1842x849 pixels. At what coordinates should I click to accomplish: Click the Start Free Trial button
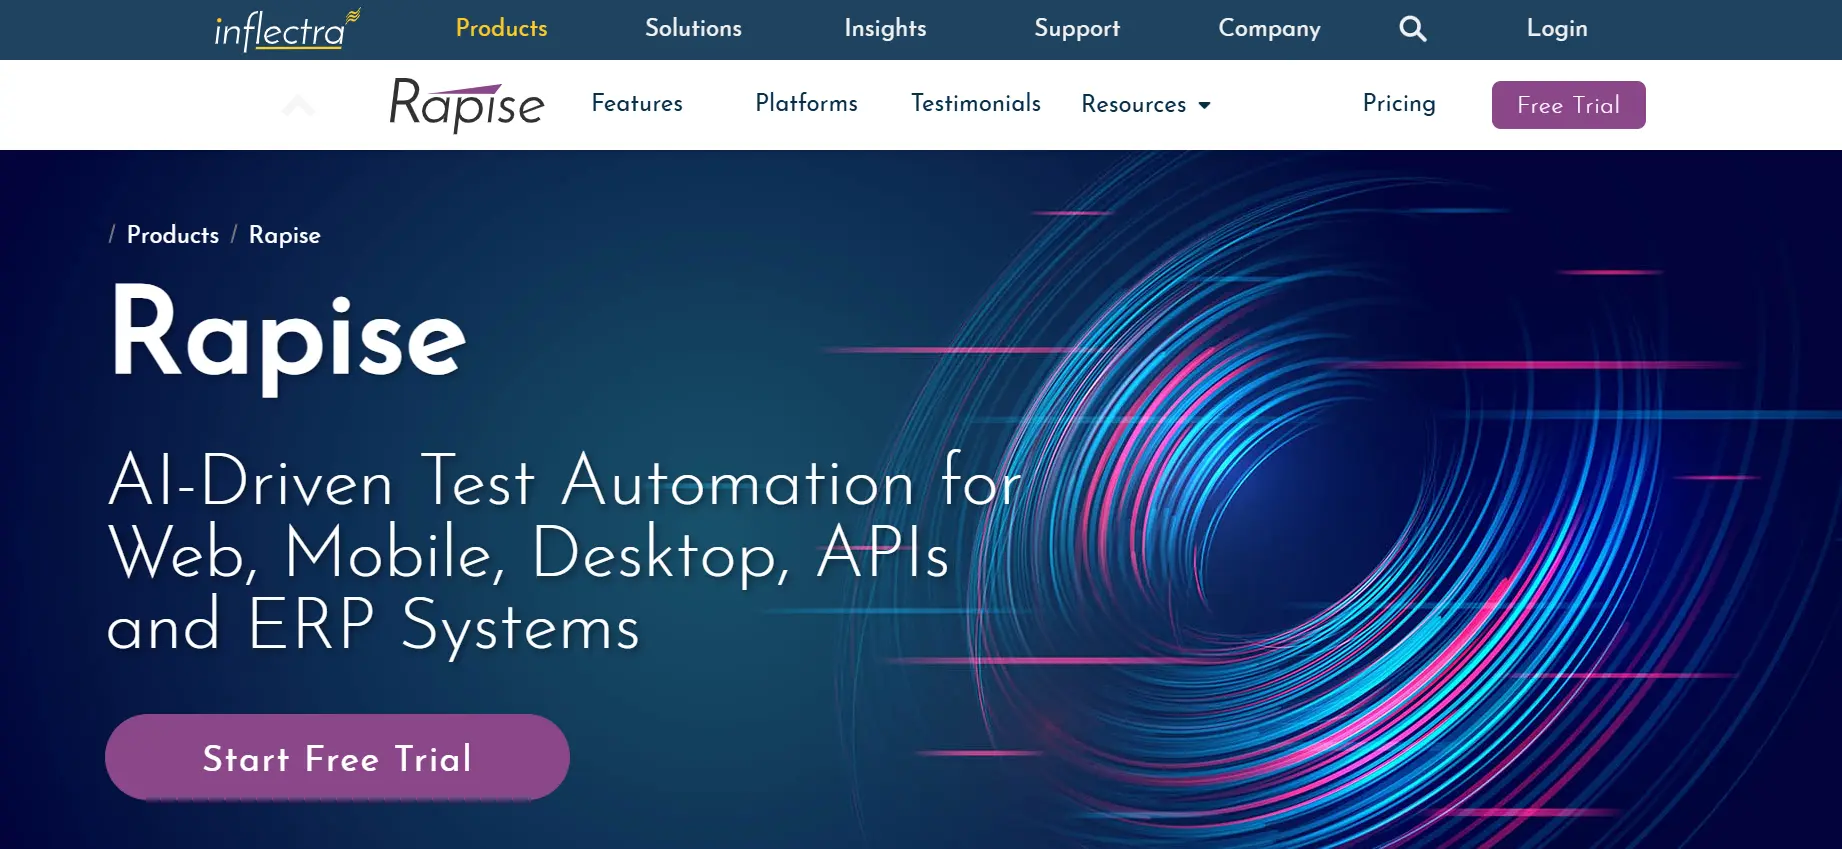(x=337, y=757)
